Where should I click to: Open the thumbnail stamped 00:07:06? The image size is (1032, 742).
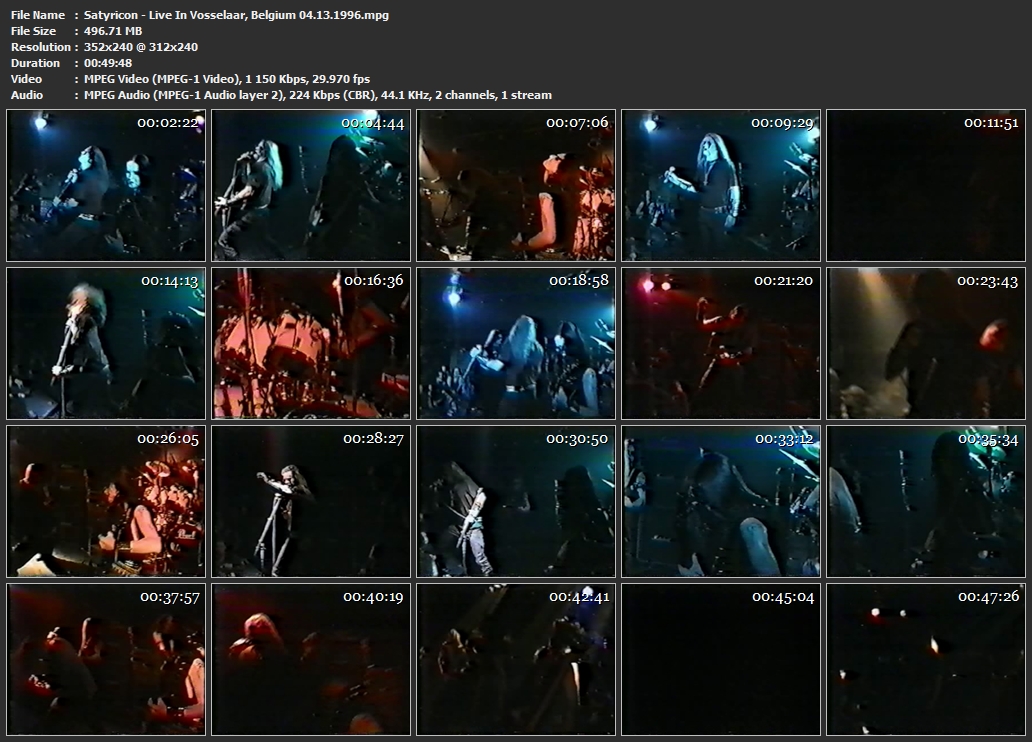[516, 186]
